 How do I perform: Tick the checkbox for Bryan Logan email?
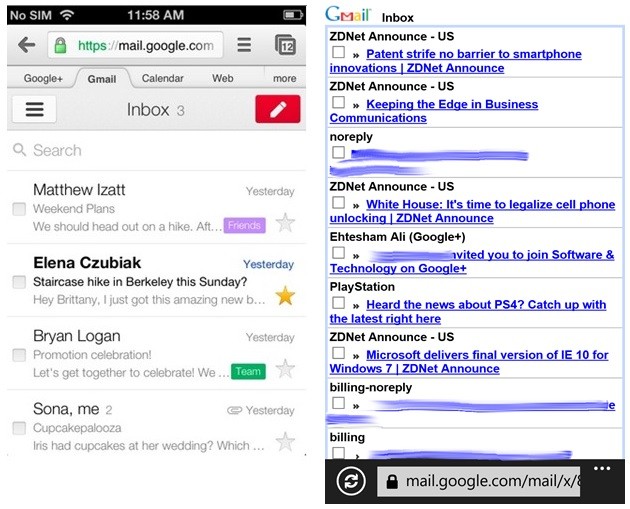click(x=19, y=355)
